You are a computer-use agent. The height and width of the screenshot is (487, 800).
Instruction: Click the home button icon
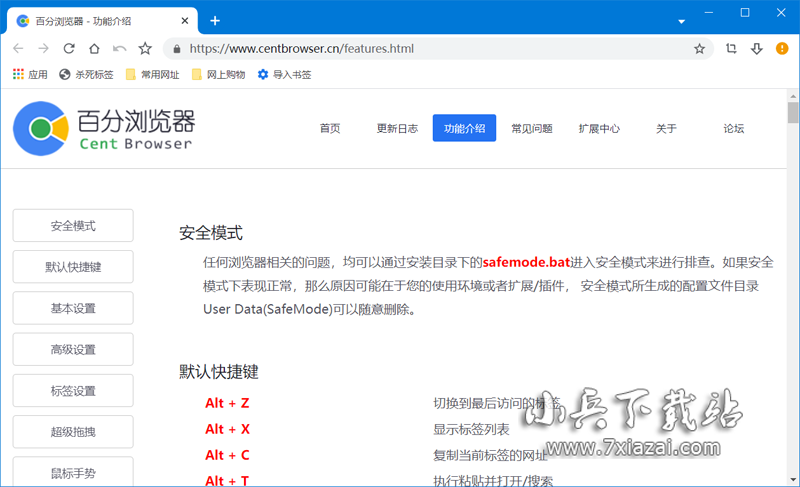coord(94,48)
